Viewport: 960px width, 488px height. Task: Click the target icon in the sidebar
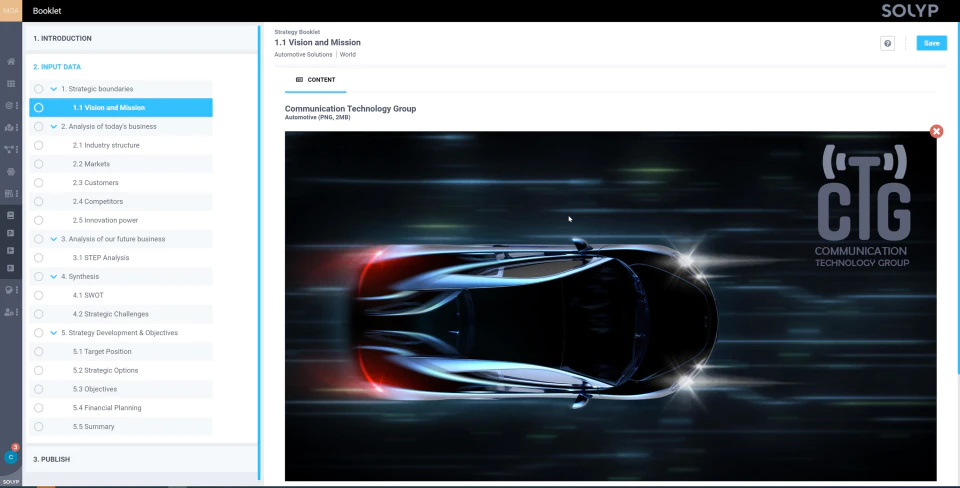(9, 105)
